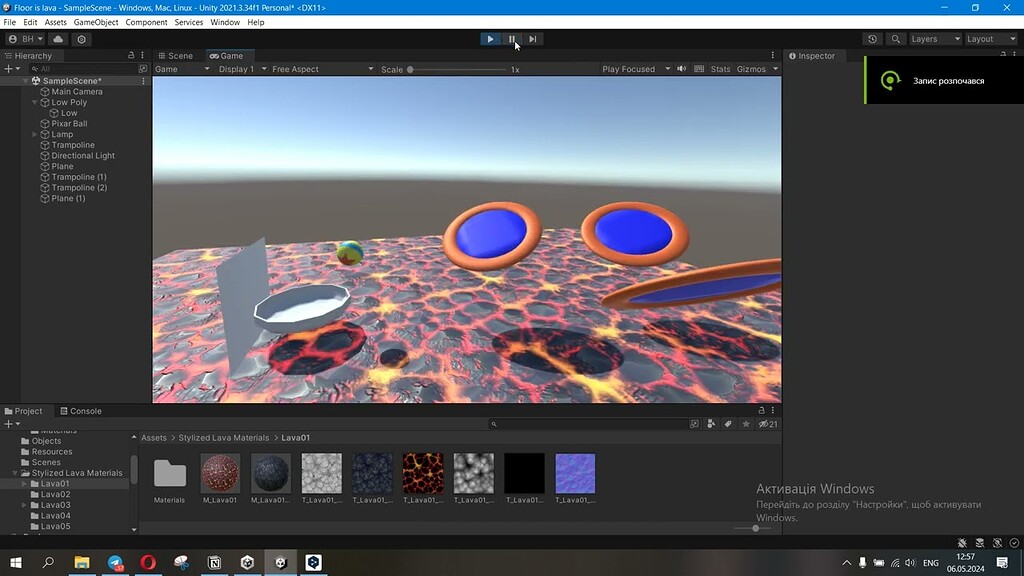Toggle Pause mode in the toolbar
The width and height of the screenshot is (1024, 576).
[511, 38]
